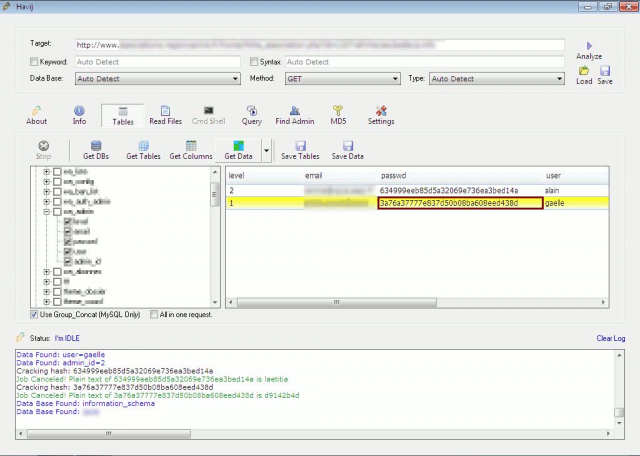Open the Settings panel icon

(380, 111)
